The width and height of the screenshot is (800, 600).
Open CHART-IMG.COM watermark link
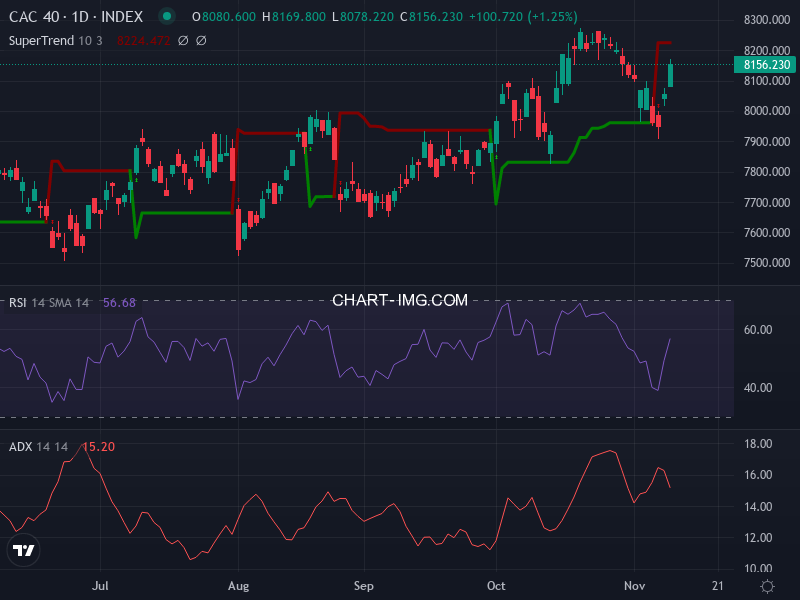tap(400, 299)
